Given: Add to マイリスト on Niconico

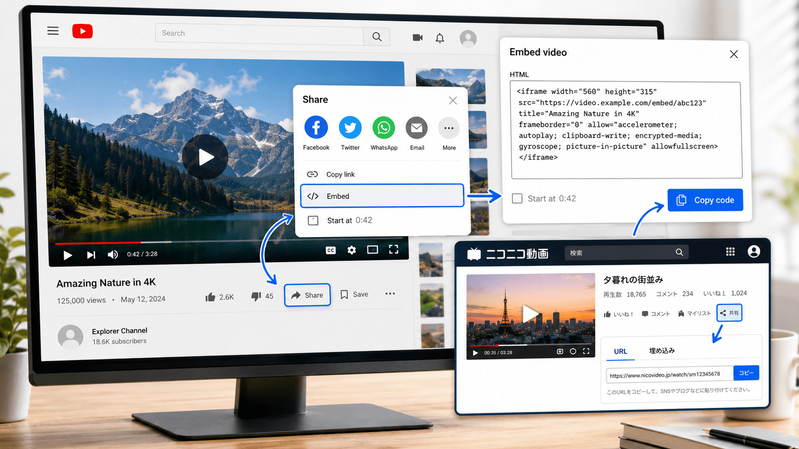Looking at the screenshot, I should (x=694, y=313).
